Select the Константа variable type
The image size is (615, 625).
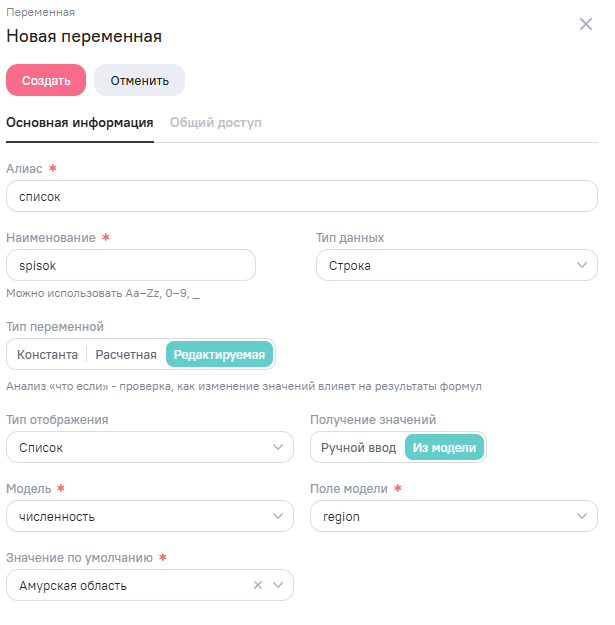(47, 355)
